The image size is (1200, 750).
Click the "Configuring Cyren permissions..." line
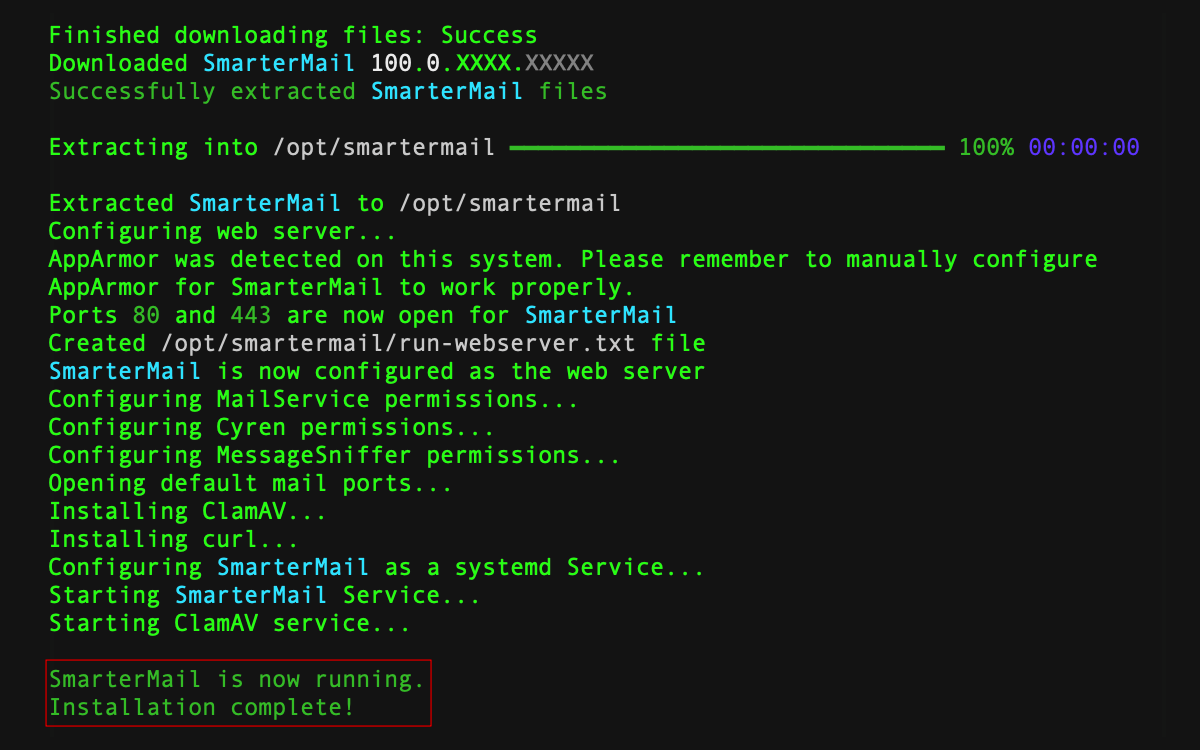(x=272, y=428)
